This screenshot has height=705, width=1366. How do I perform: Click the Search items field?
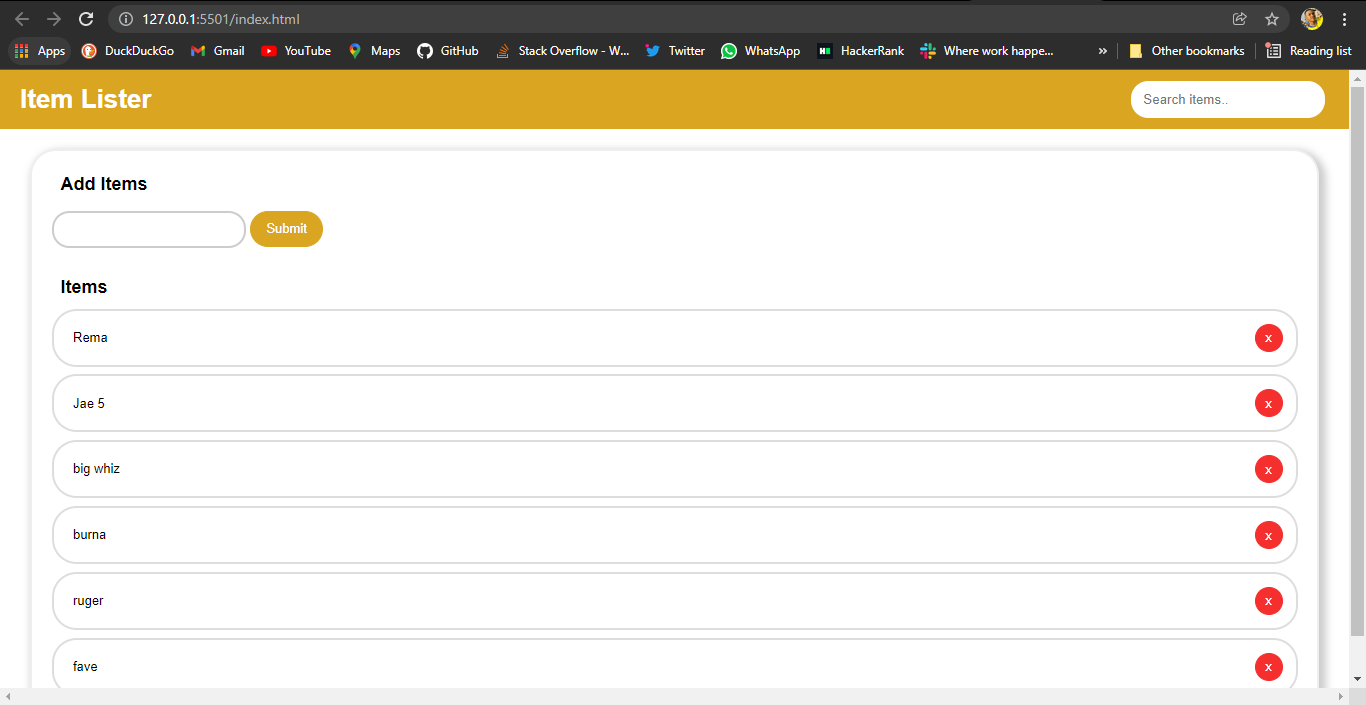1228,99
